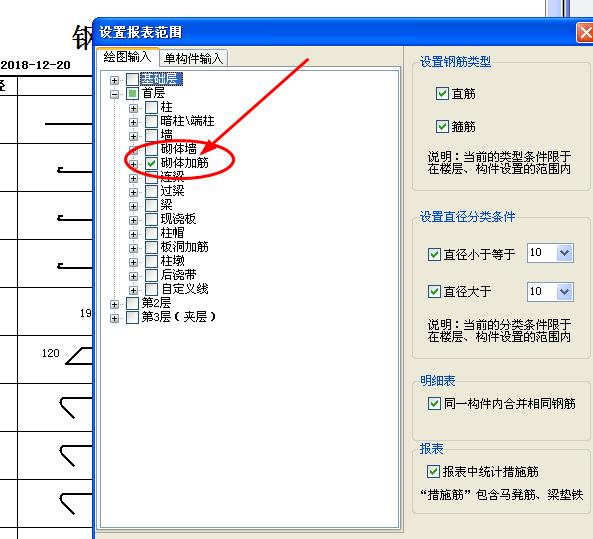The height and width of the screenshot is (539, 593).
Task: Expand the 过梁 tree node
Action: pyautogui.click(x=133, y=192)
